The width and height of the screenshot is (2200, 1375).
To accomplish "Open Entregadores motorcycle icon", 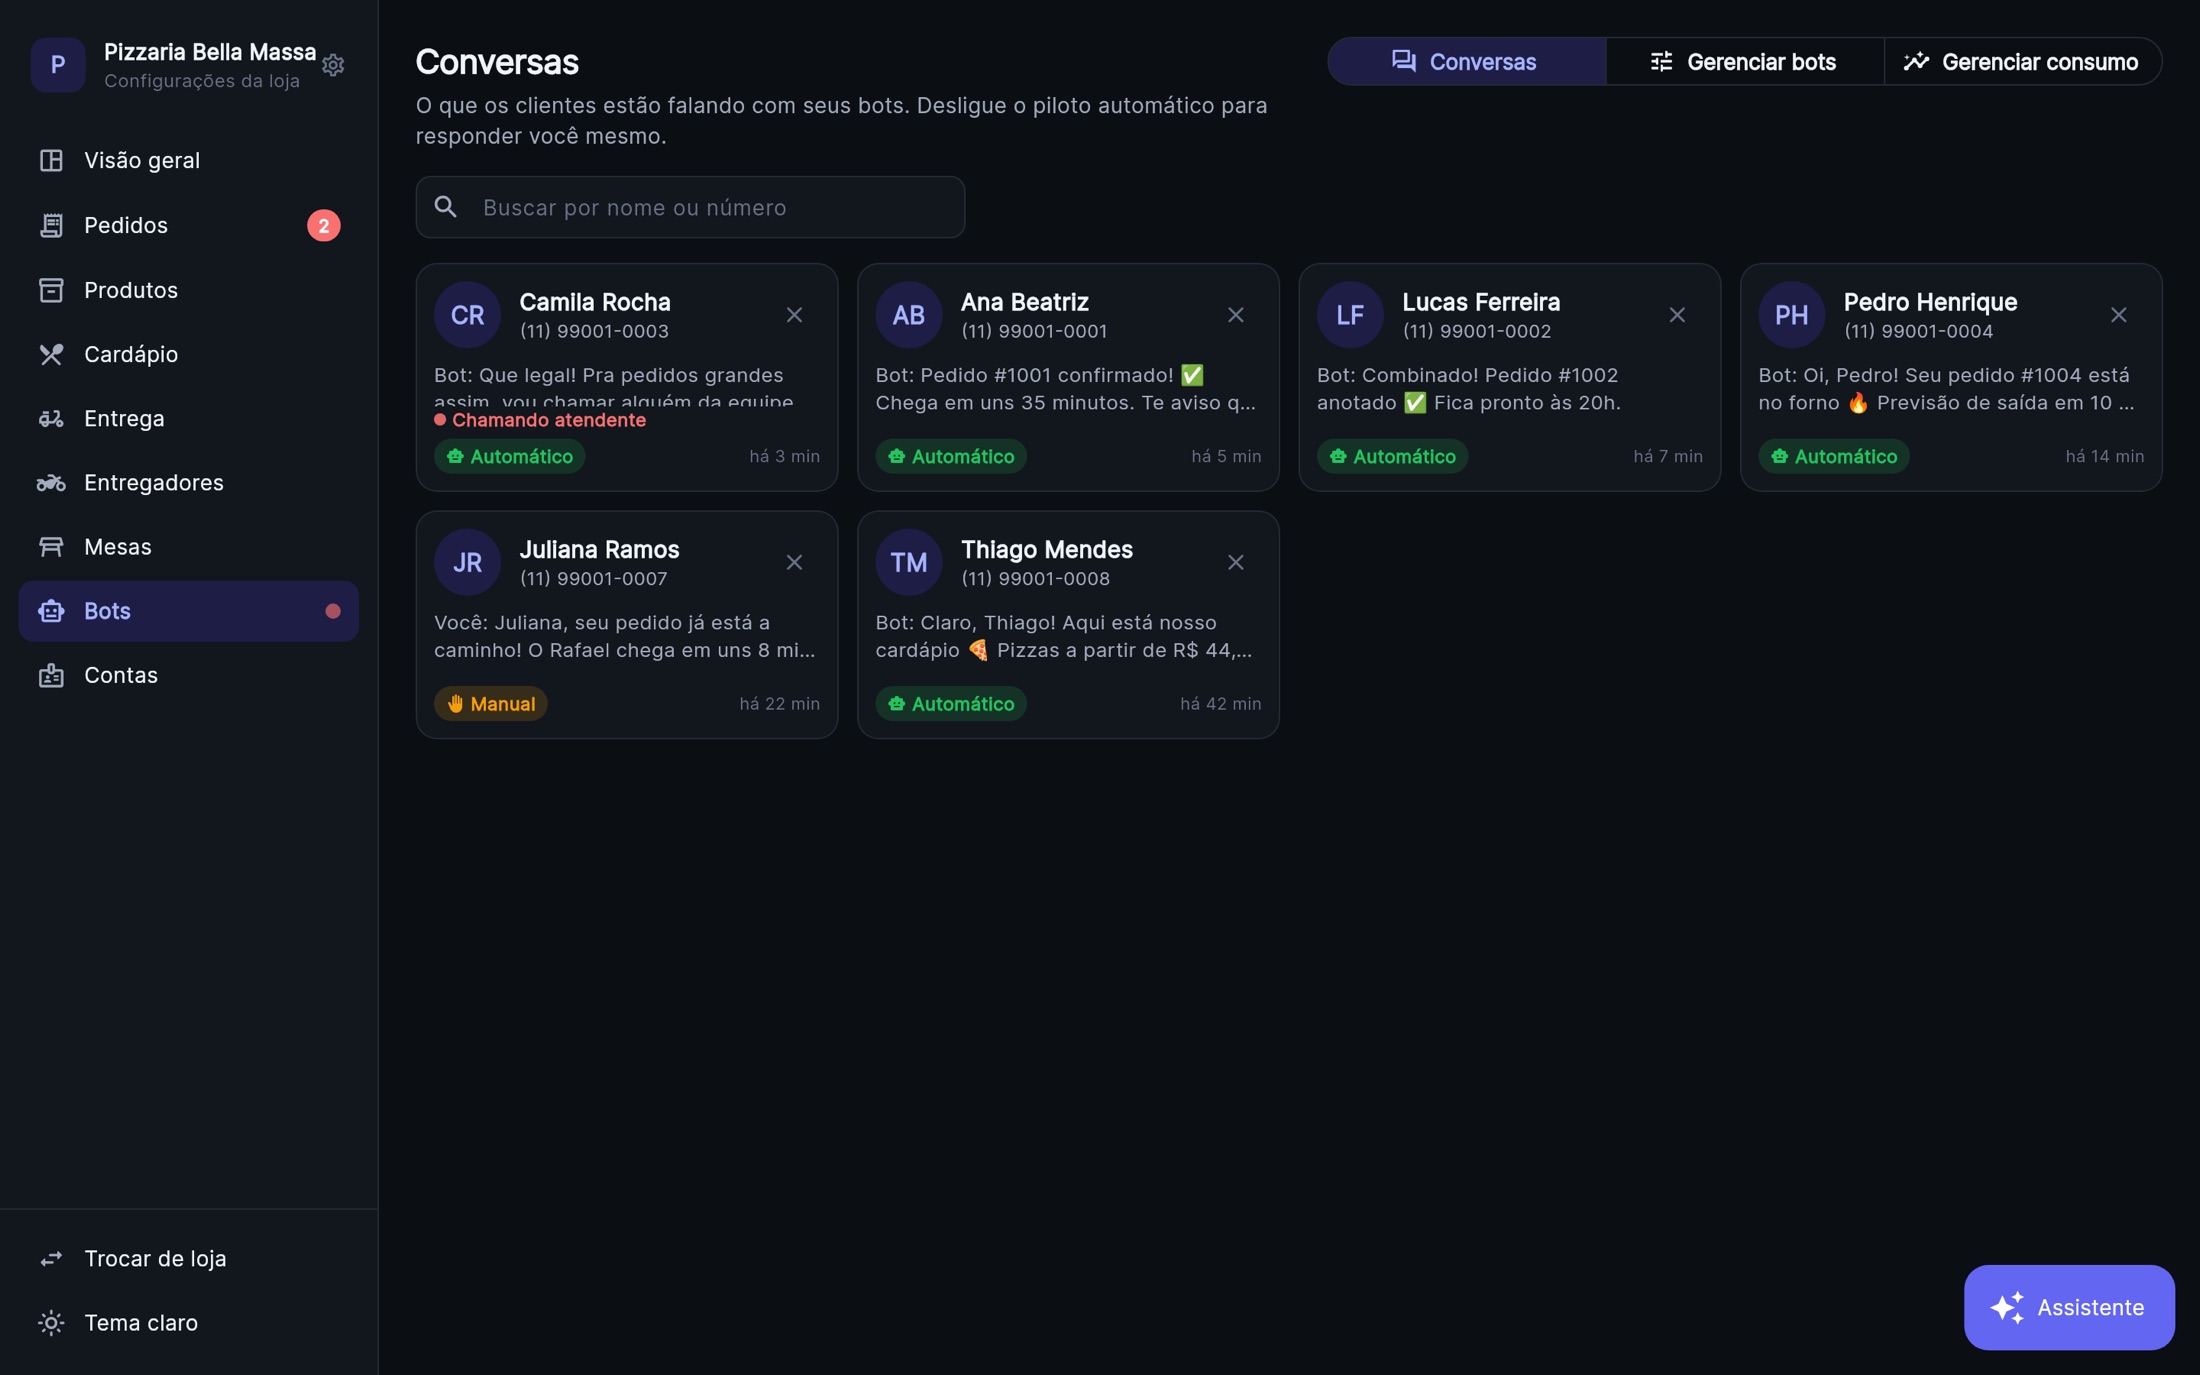I will pyautogui.click(x=51, y=483).
